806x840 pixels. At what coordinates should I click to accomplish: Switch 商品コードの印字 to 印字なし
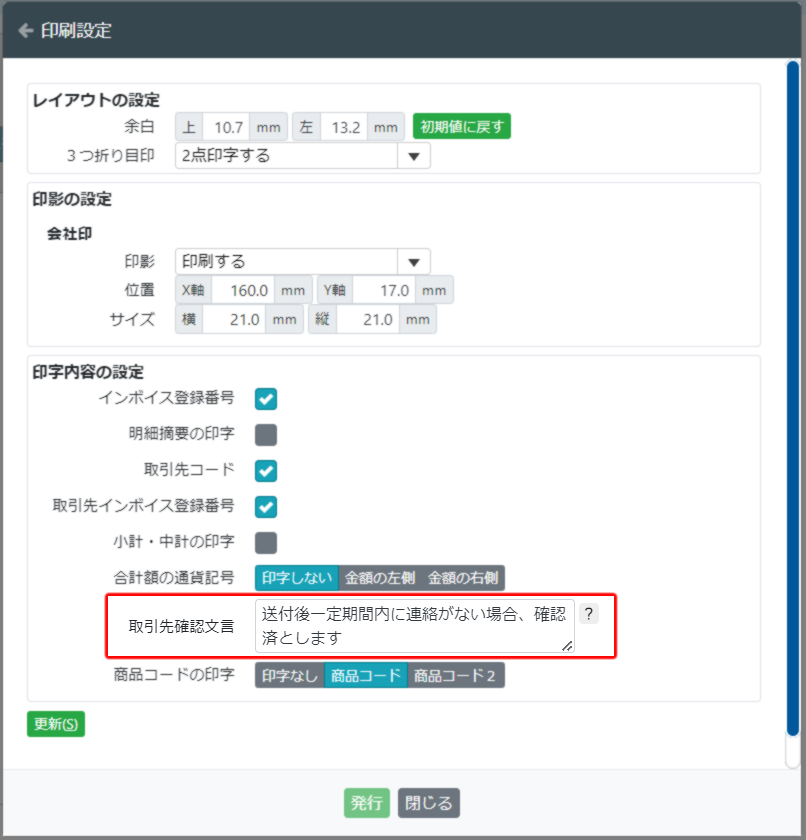pyautogui.click(x=288, y=675)
